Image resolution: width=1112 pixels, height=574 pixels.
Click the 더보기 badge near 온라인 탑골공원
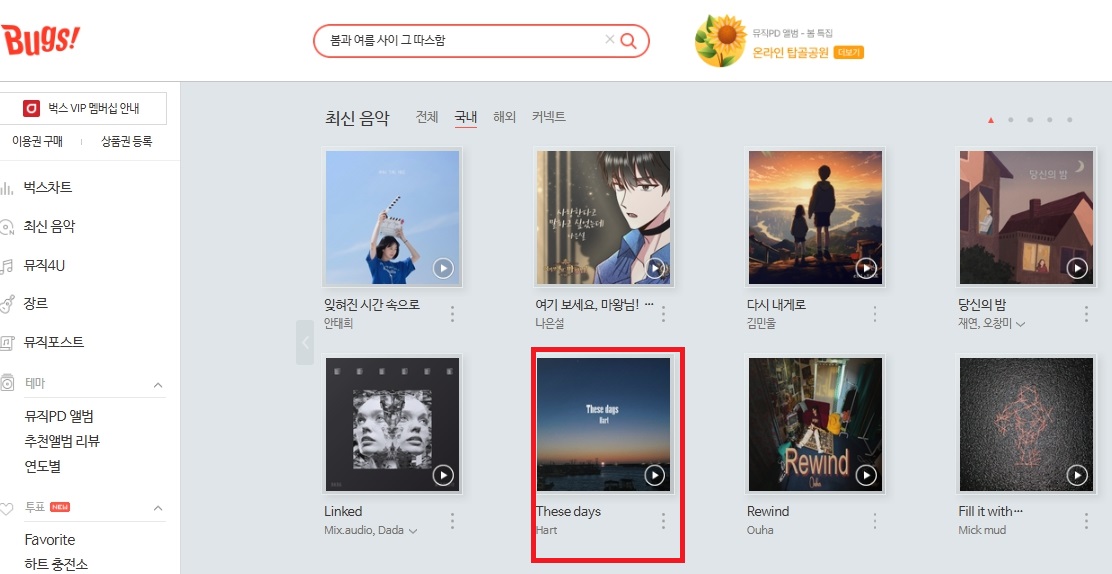(x=849, y=53)
